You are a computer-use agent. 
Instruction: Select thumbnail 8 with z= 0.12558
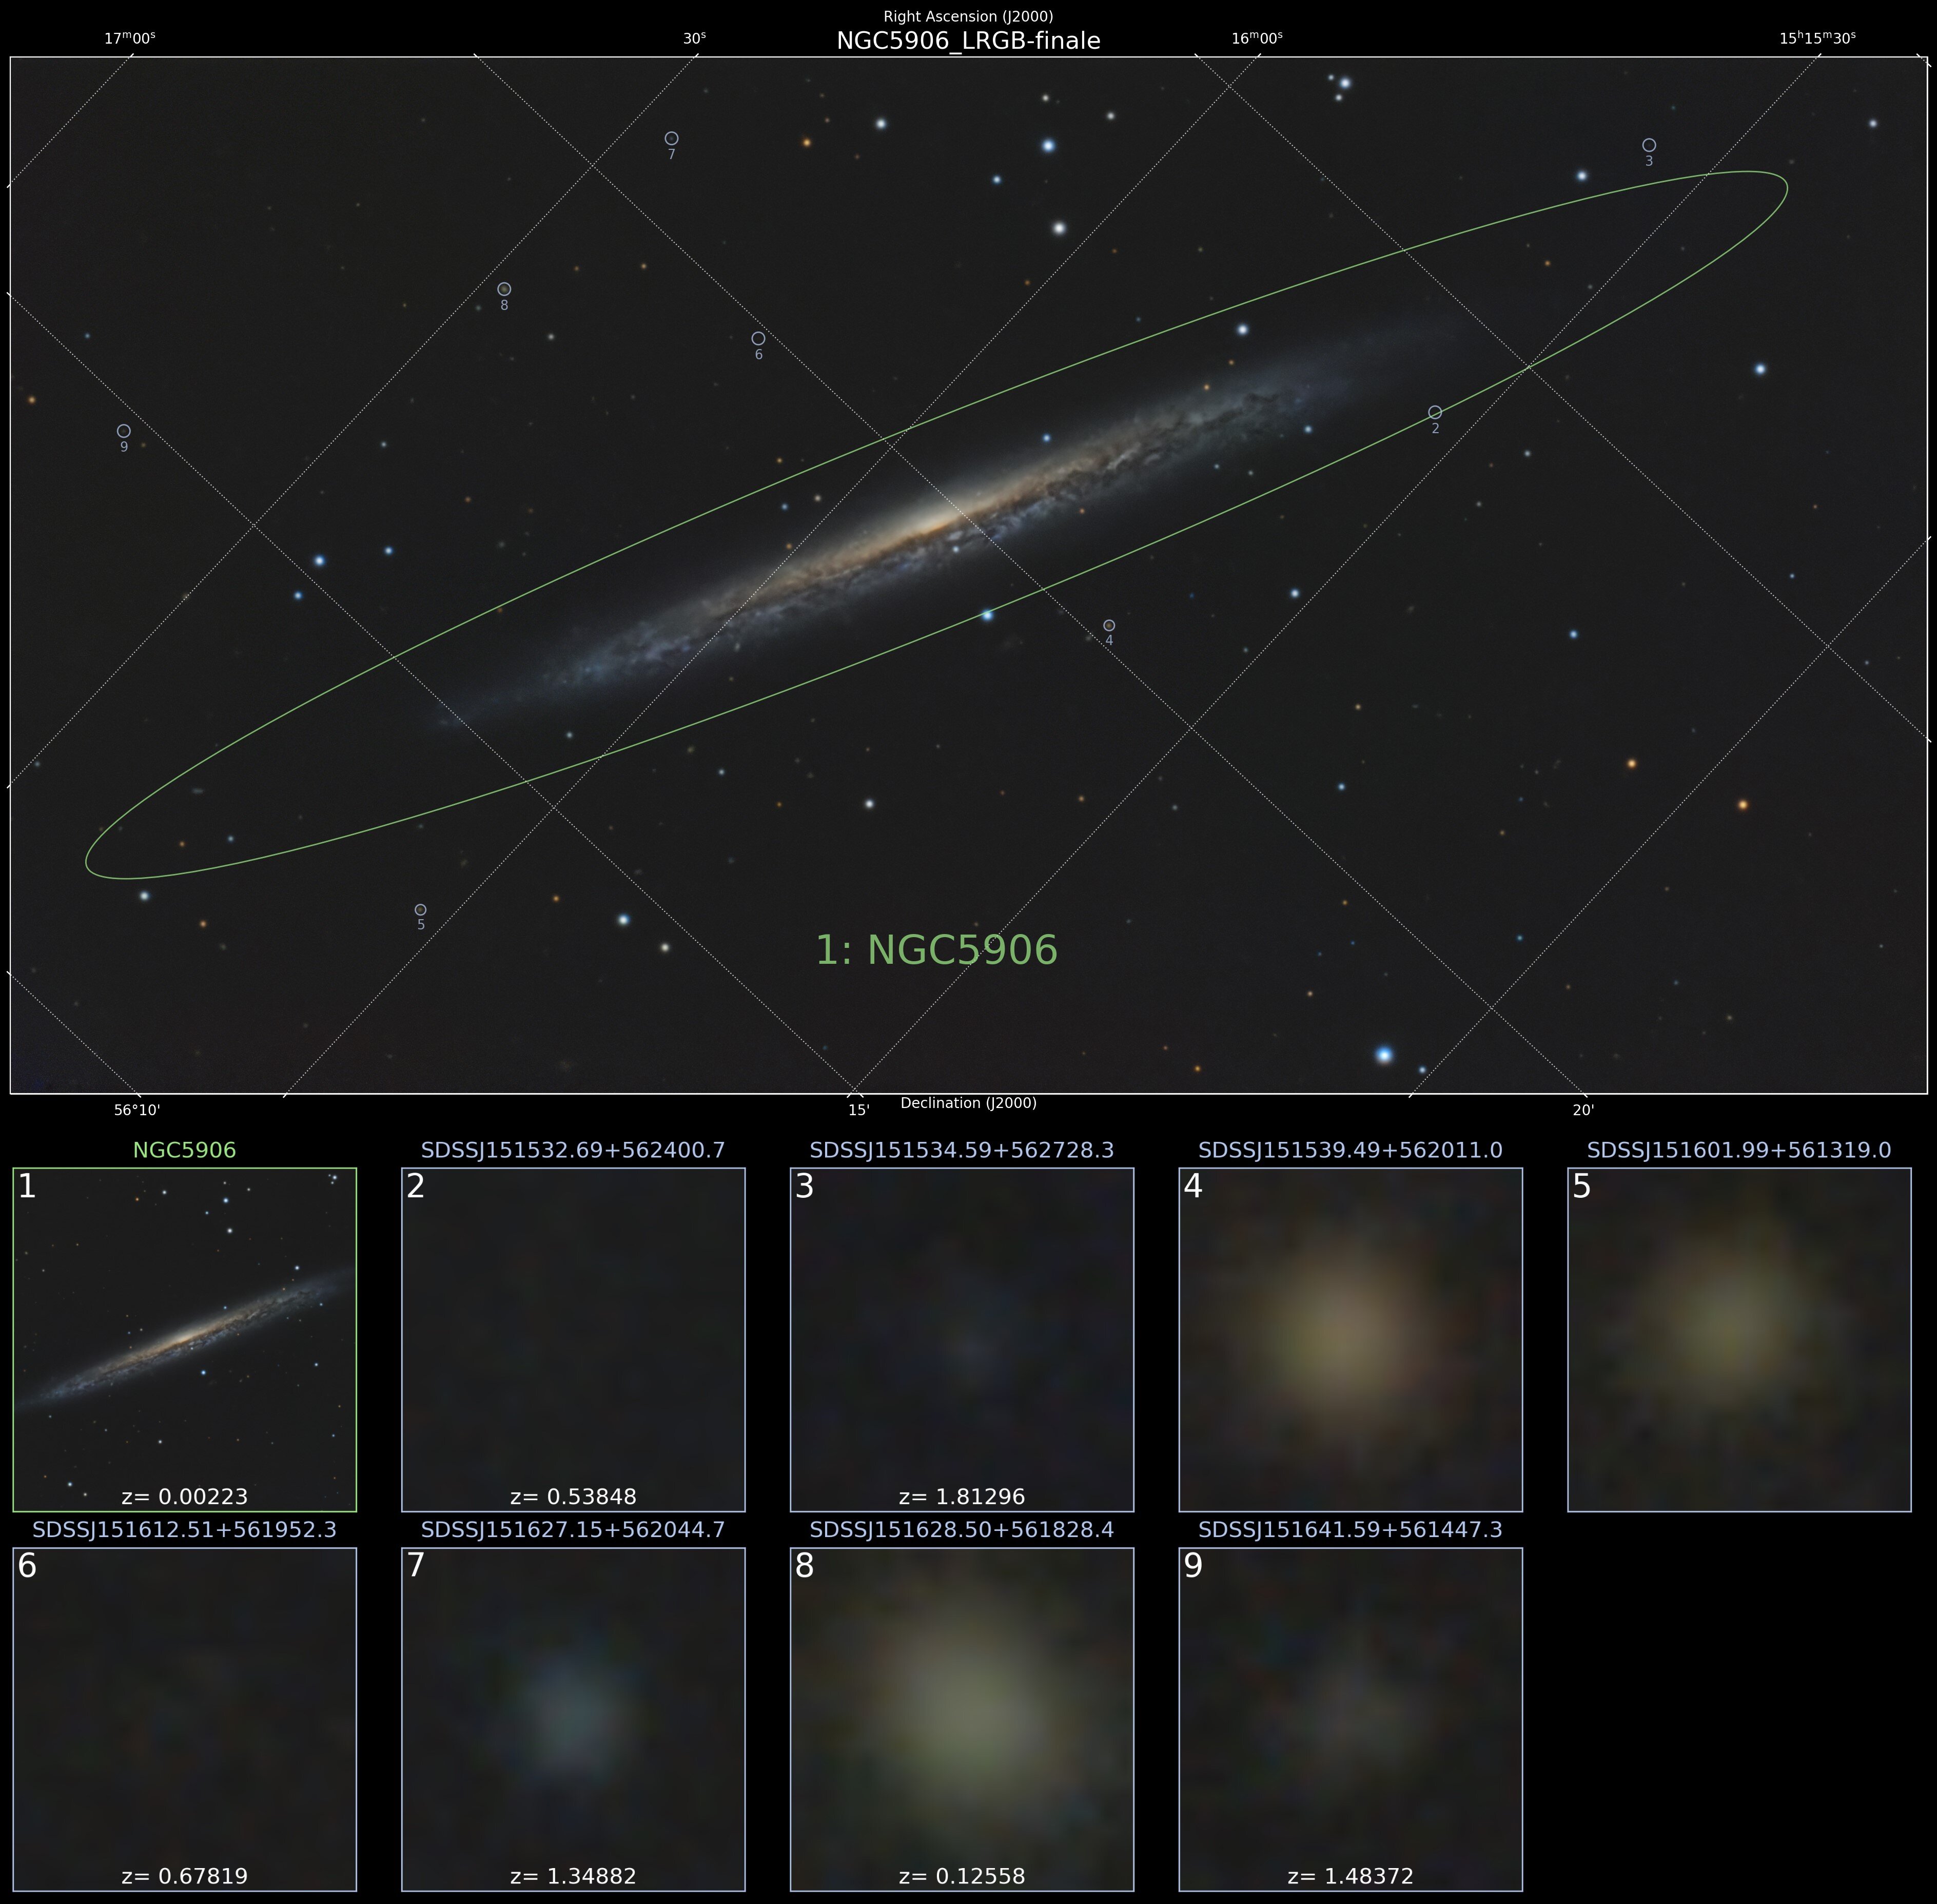point(961,1719)
